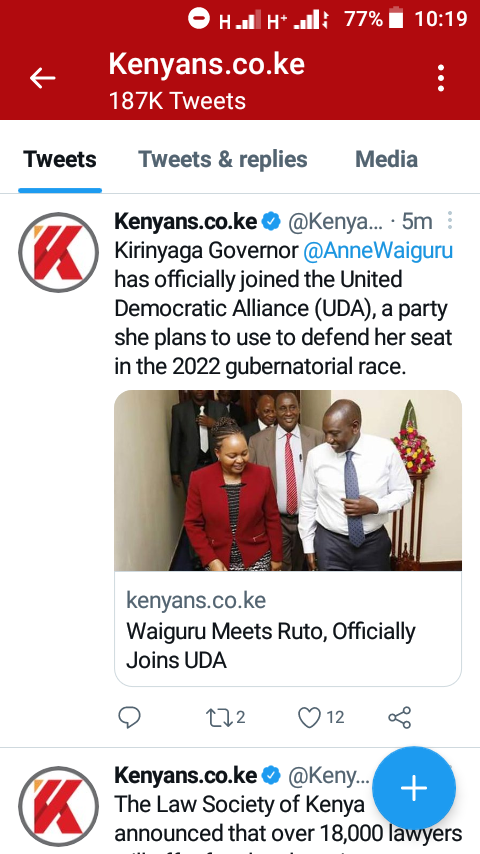The image size is (480, 854).
Task: Open the three-dot overflow menu in header
Action: 441,78
